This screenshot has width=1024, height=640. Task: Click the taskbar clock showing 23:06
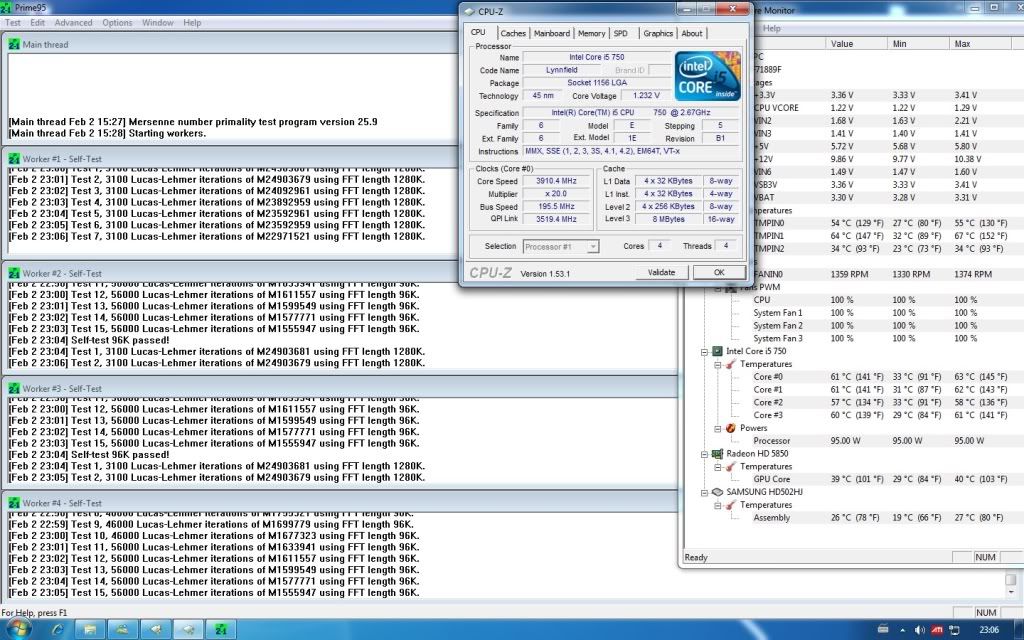pos(989,630)
